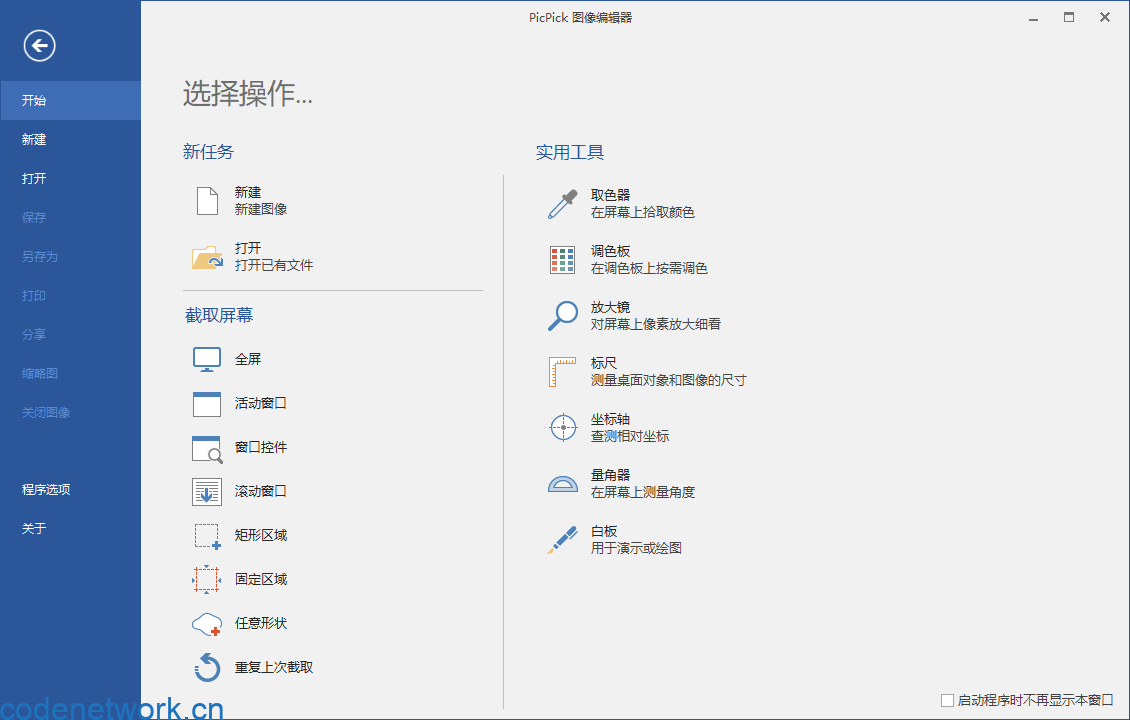Click the eyedropper icon for 取色器

click(x=563, y=204)
